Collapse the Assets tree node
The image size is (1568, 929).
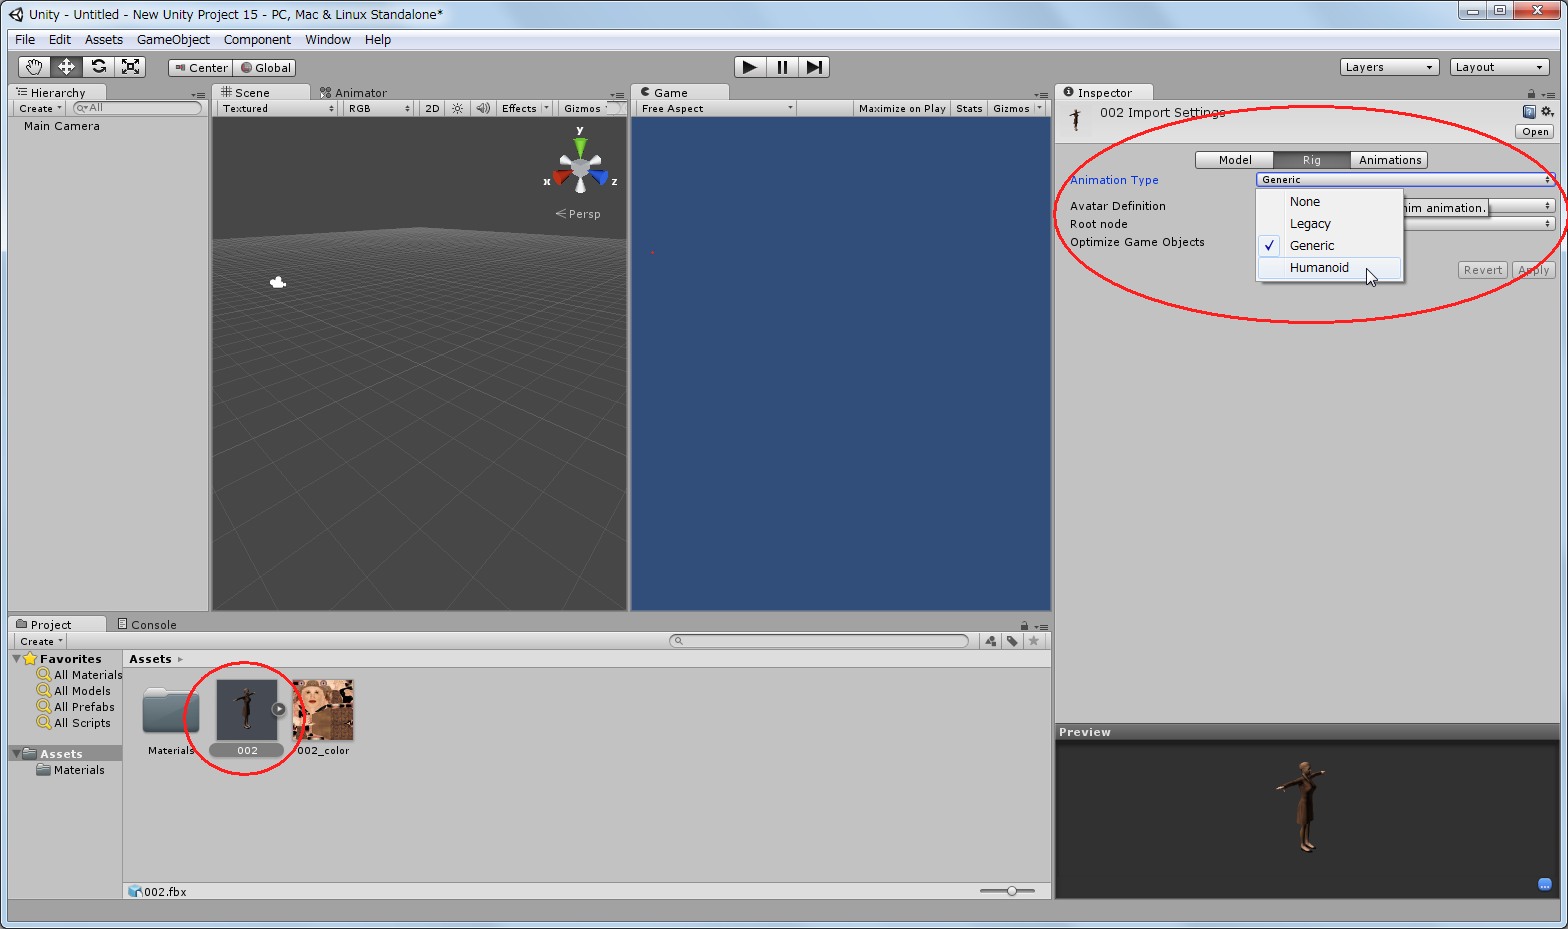tap(17, 753)
